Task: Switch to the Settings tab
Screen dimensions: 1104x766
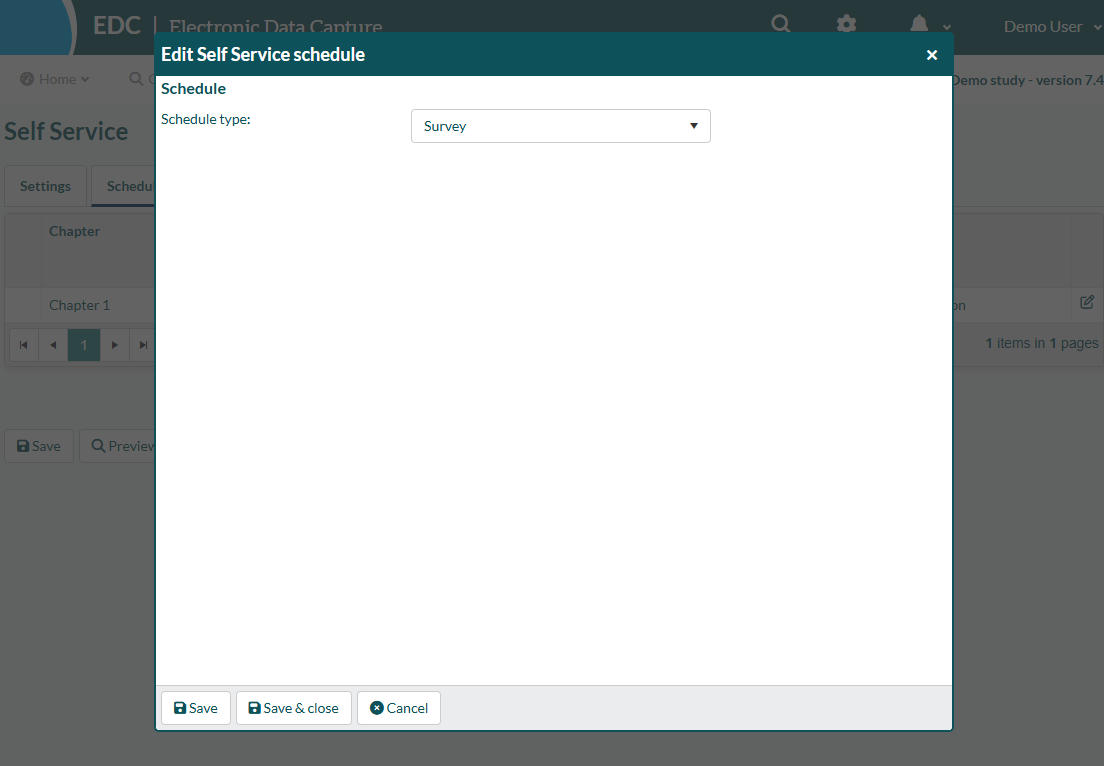Action: 45,186
